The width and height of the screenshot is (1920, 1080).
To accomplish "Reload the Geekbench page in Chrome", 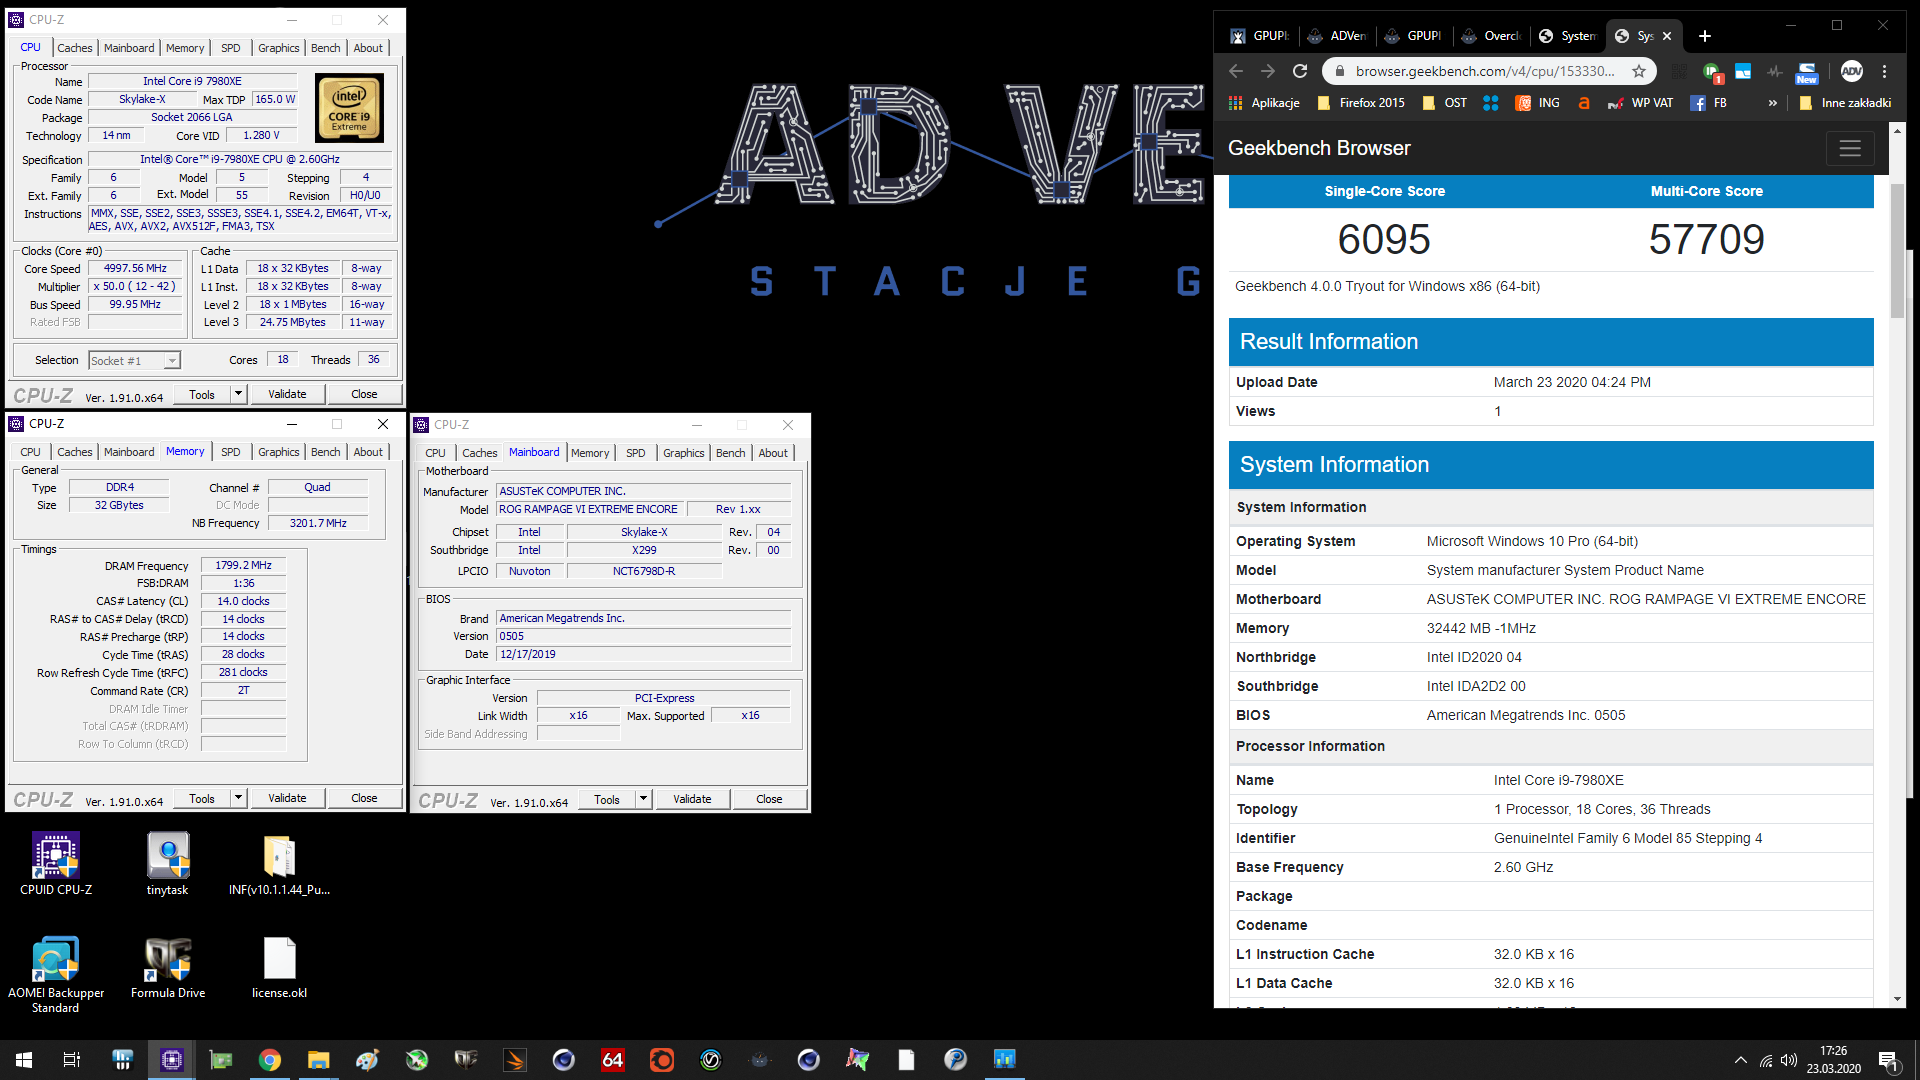I will pos(1300,71).
